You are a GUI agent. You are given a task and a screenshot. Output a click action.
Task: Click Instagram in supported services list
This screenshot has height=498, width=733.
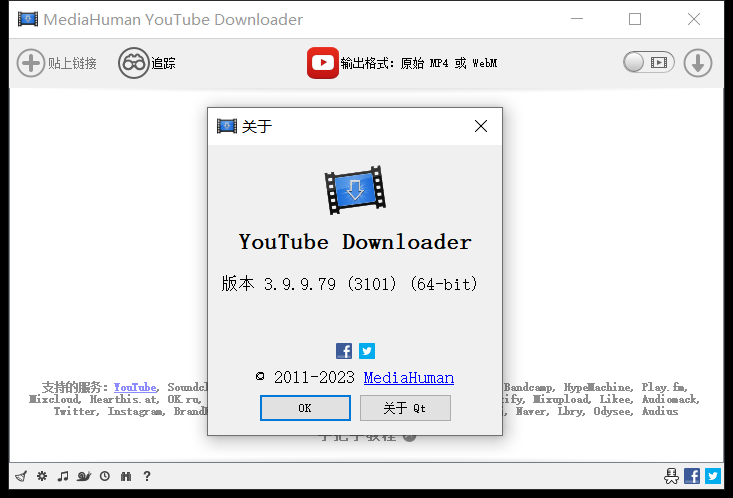coord(135,411)
